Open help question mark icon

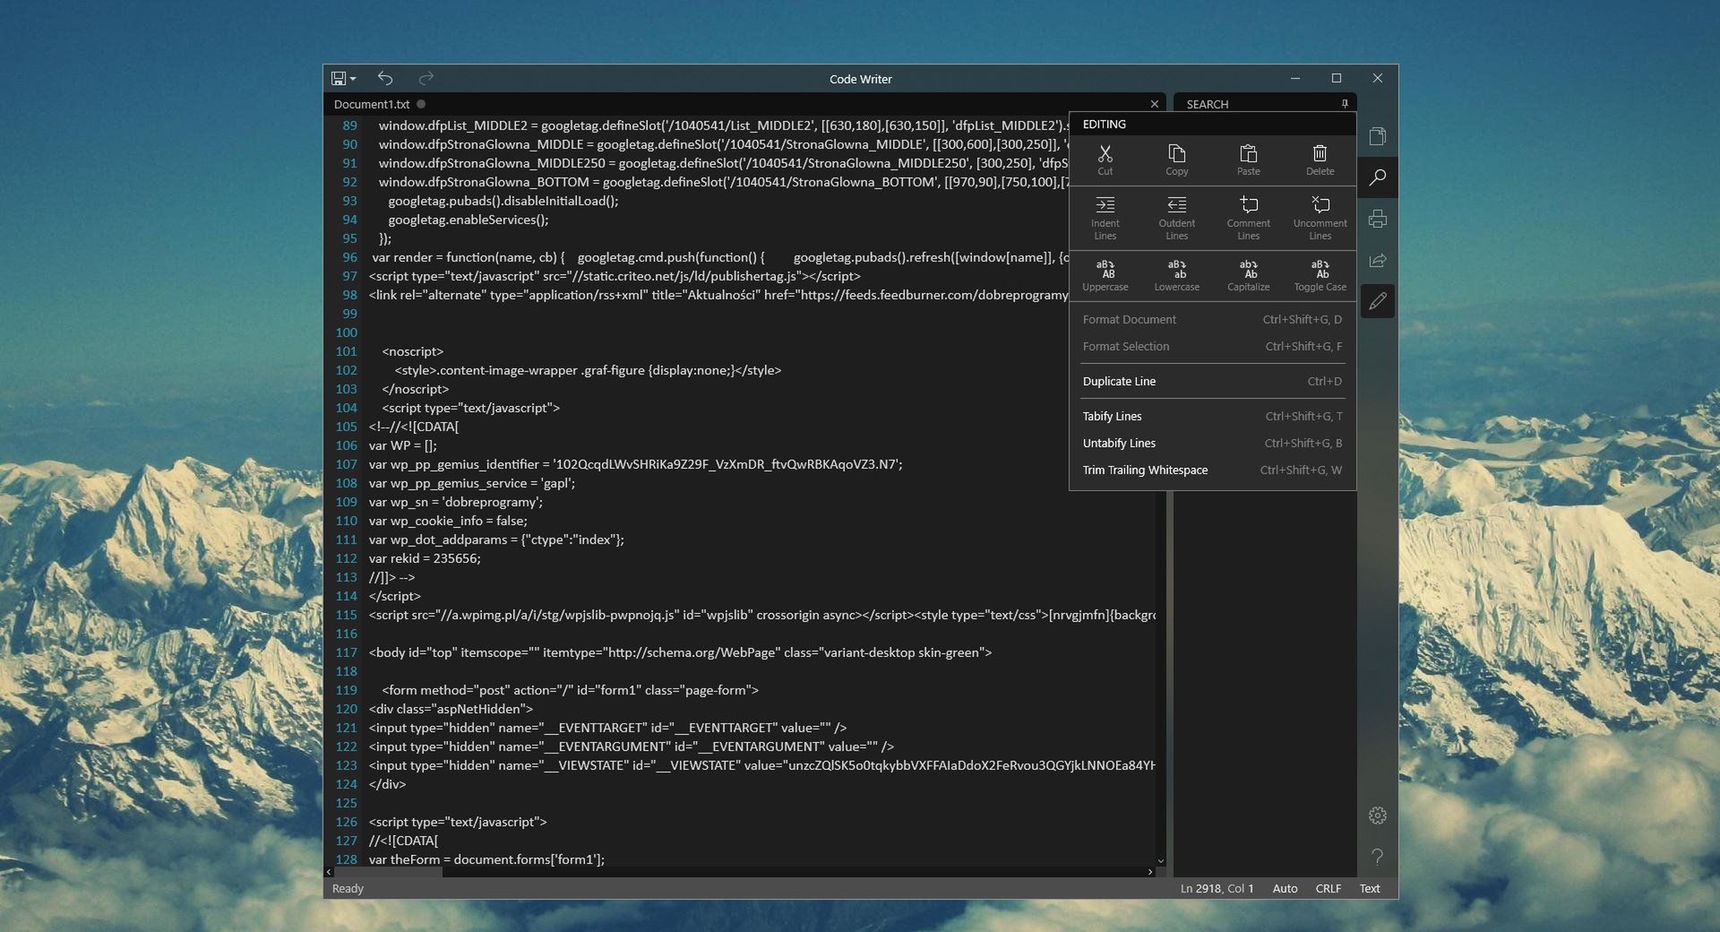tap(1377, 857)
